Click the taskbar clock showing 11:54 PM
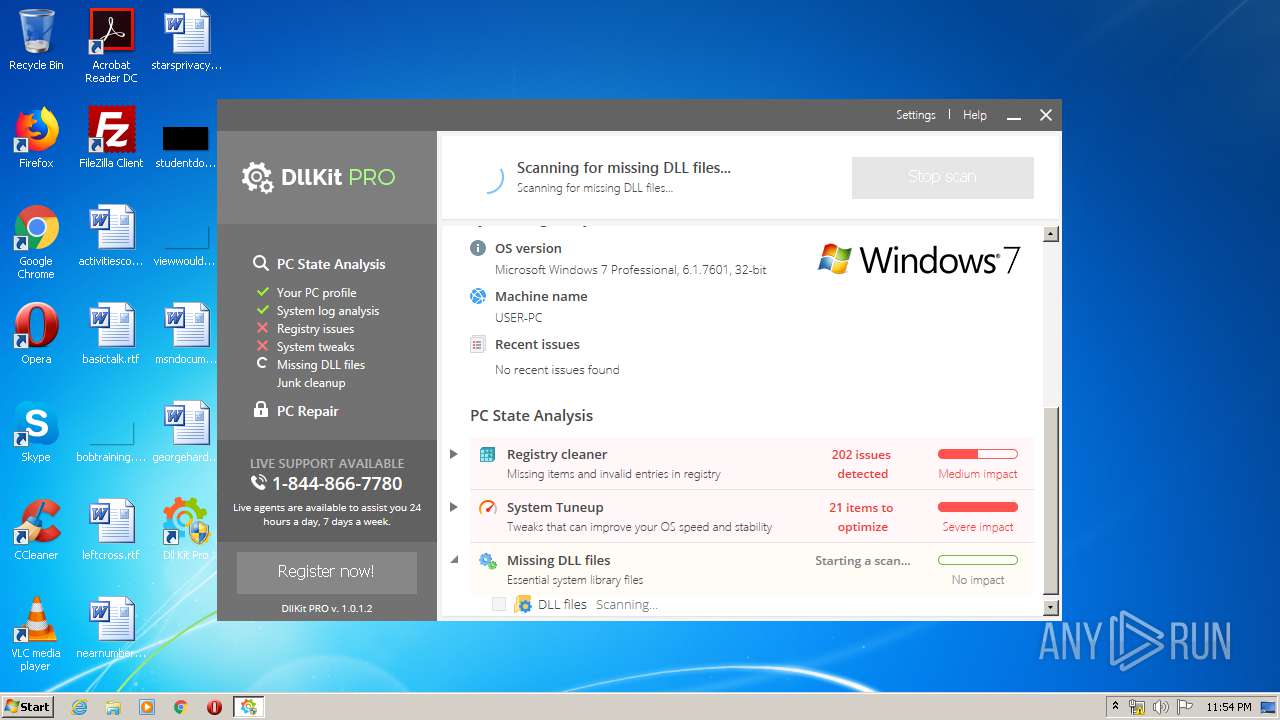The width and height of the screenshot is (1280, 720). (x=1229, y=707)
